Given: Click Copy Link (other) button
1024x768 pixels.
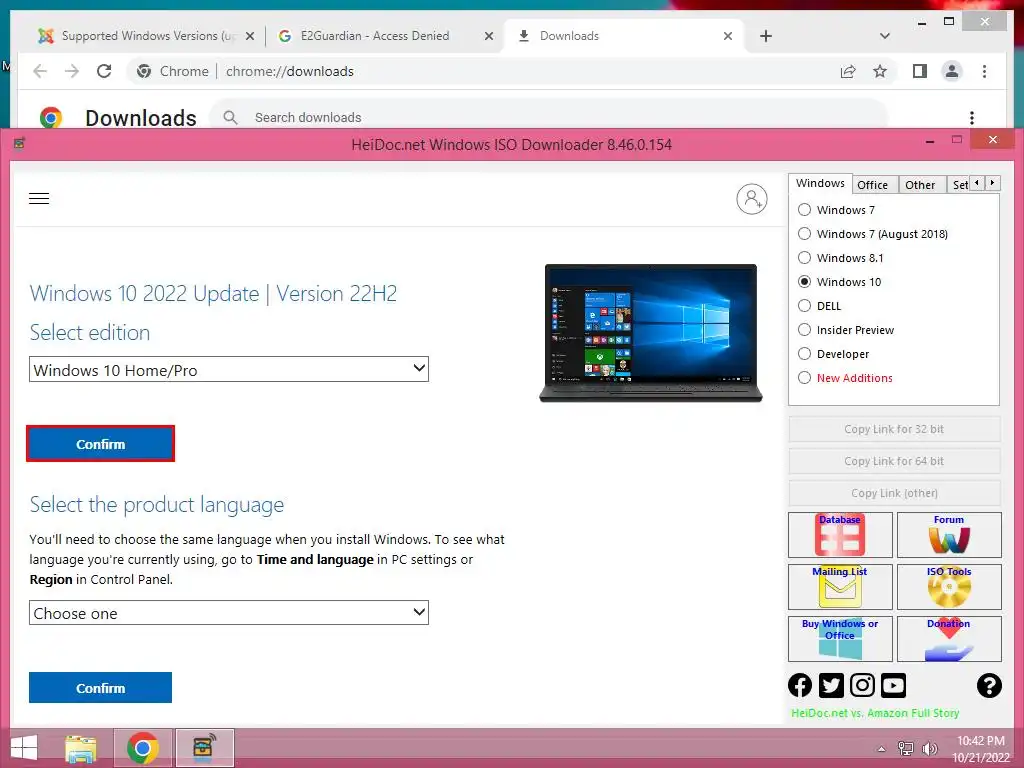Looking at the screenshot, I should coord(894,493).
